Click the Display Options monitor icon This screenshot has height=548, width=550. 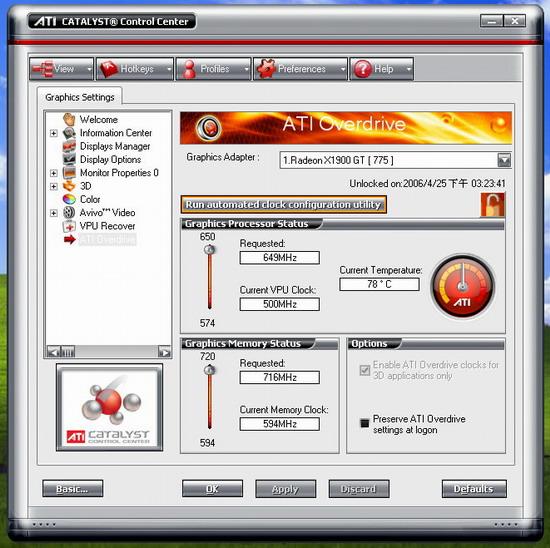coord(69,159)
